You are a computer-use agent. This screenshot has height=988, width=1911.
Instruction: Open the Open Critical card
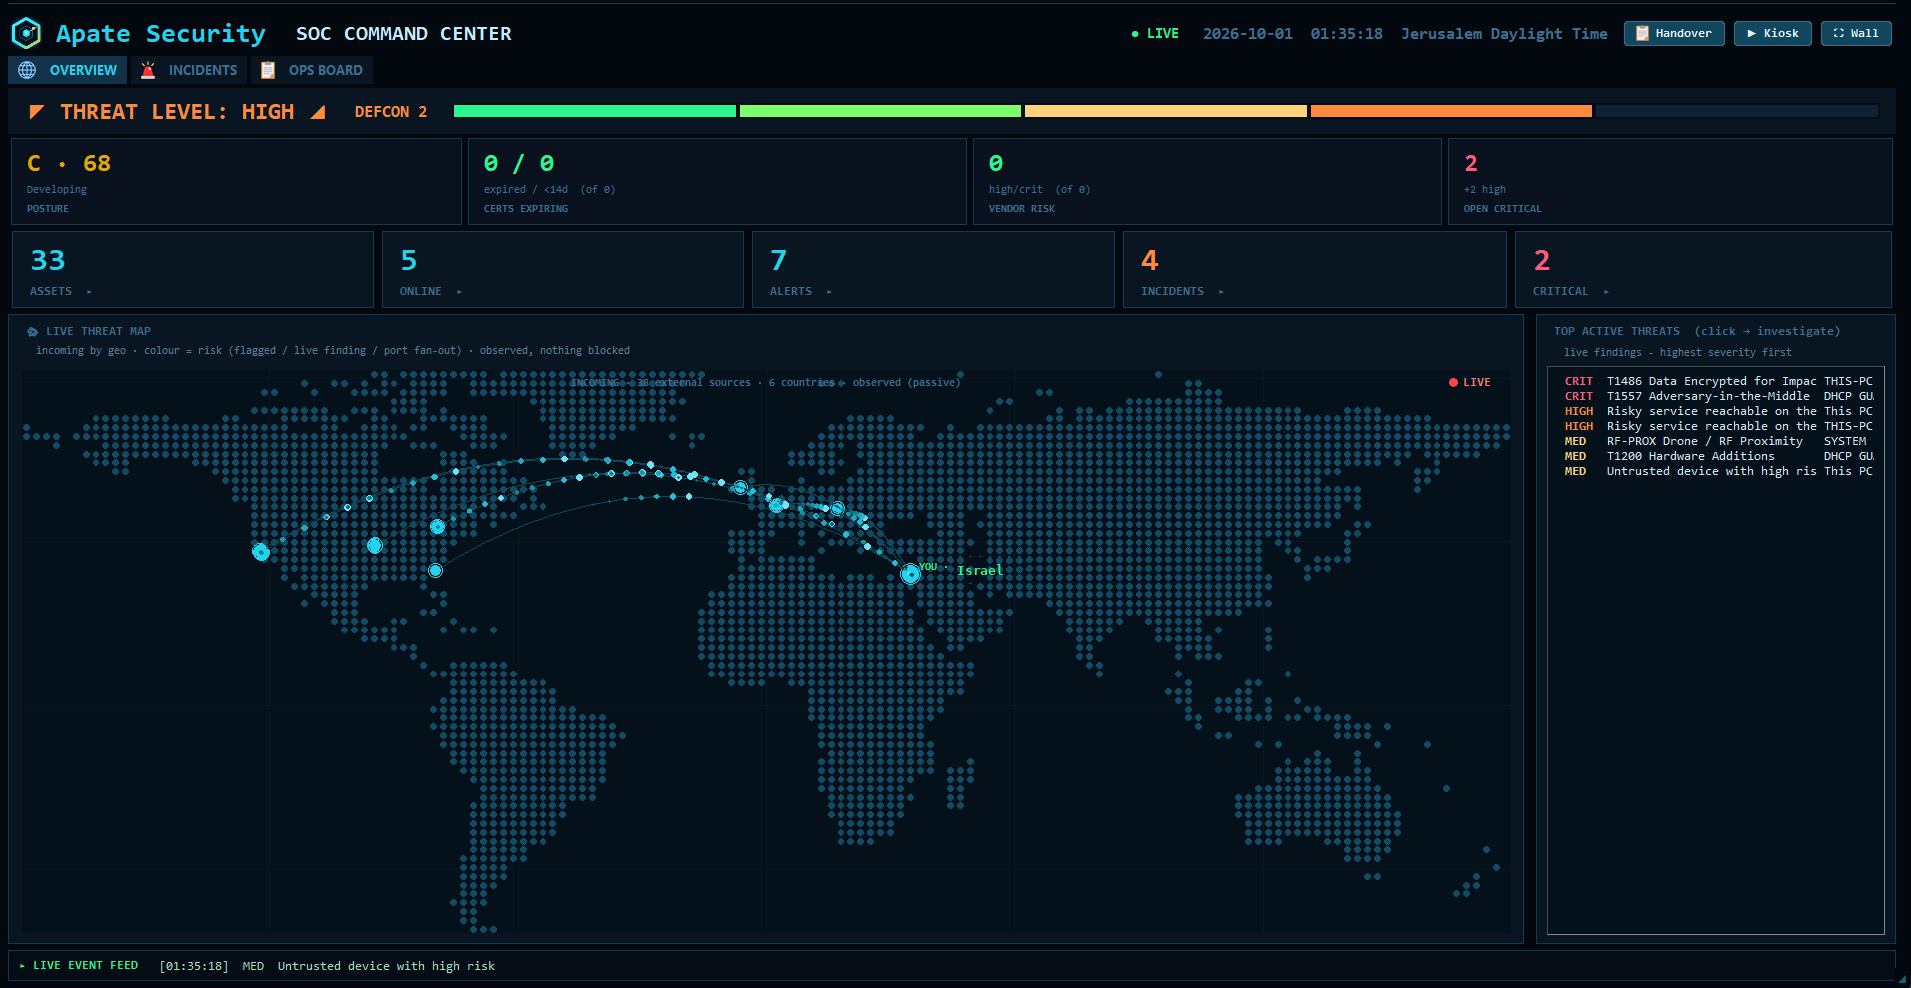coord(1670,181)
